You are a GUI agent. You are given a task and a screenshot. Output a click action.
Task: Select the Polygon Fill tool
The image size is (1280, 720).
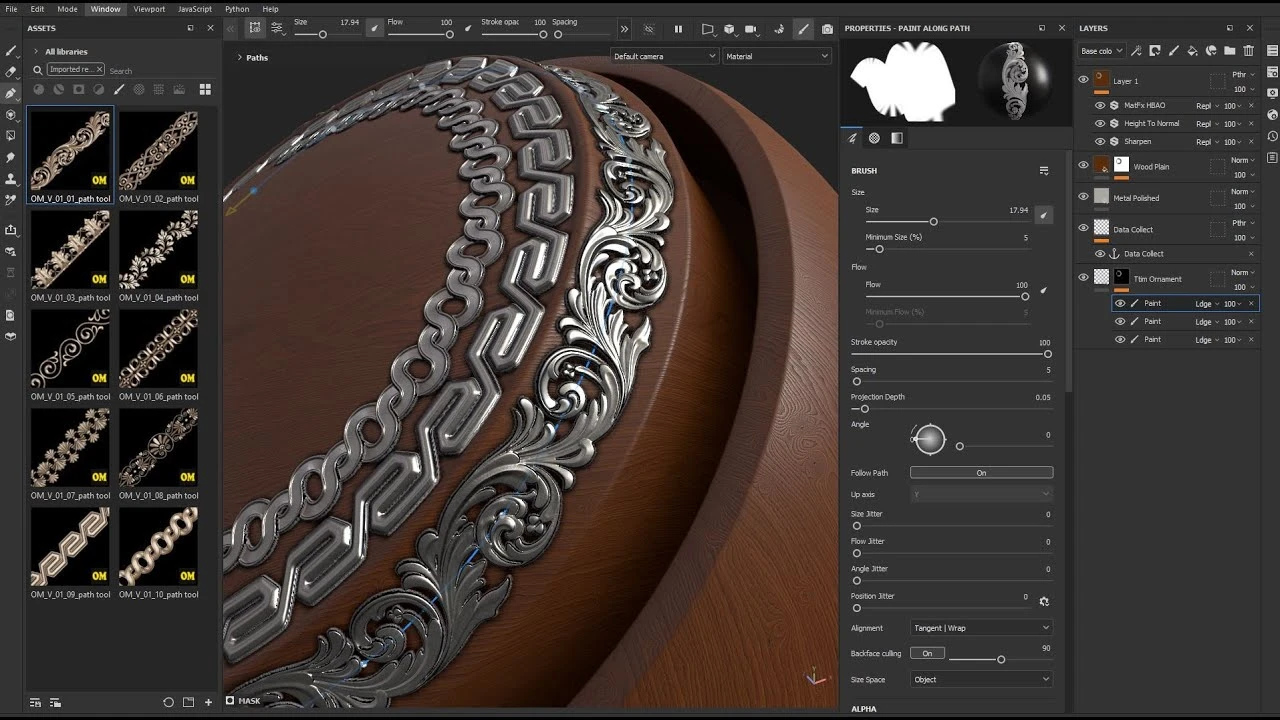[x=11, y=135]
